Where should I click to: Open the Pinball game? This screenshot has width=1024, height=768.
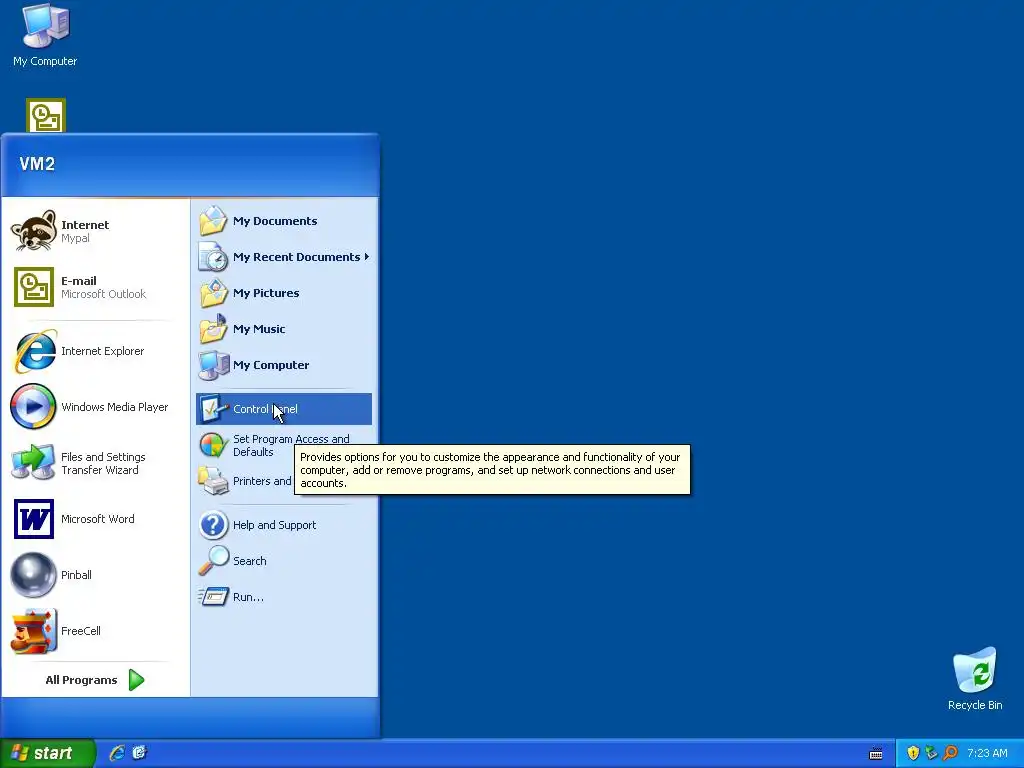point(95,575)
